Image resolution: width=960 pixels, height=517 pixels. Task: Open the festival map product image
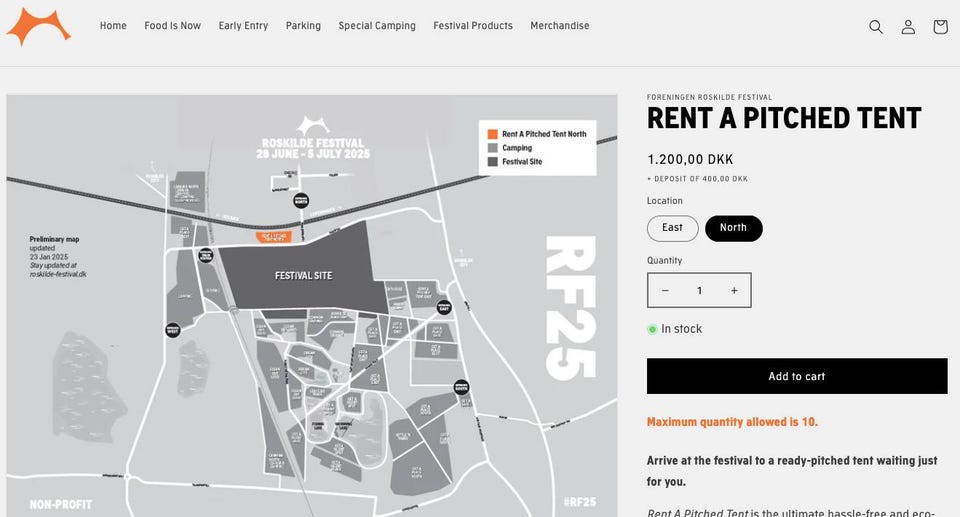pyautogui.click(x=312, y=305)
